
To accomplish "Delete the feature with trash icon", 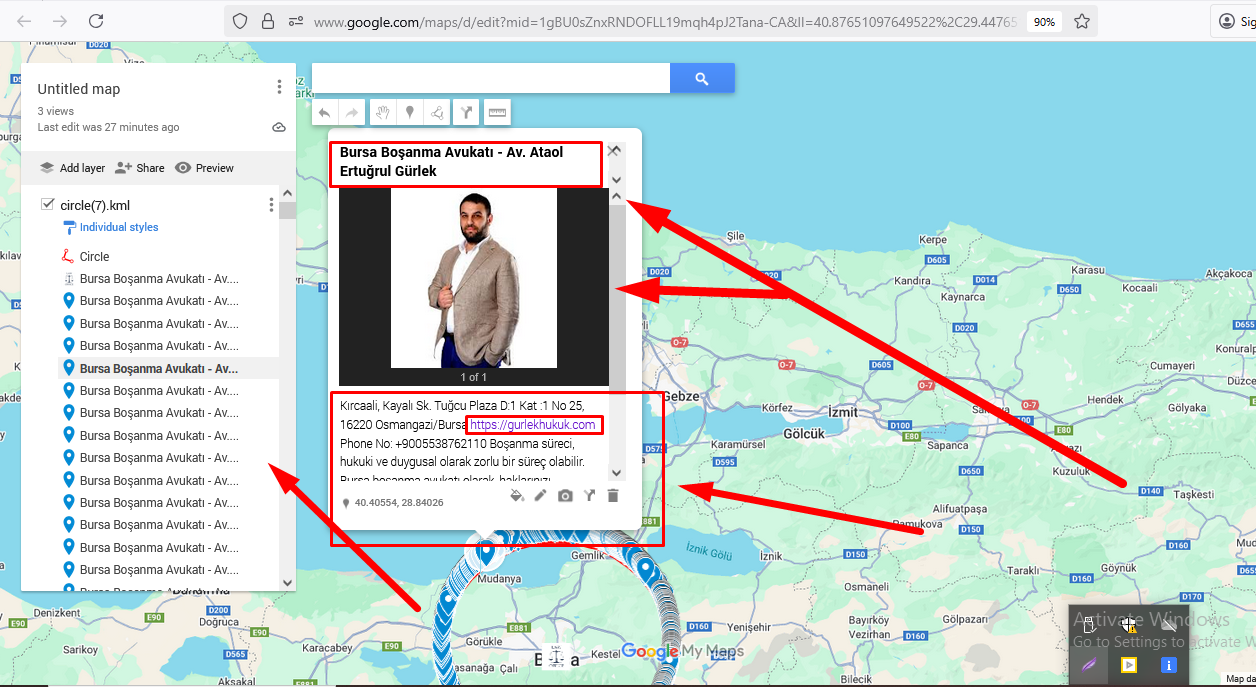I will (613, 495).
